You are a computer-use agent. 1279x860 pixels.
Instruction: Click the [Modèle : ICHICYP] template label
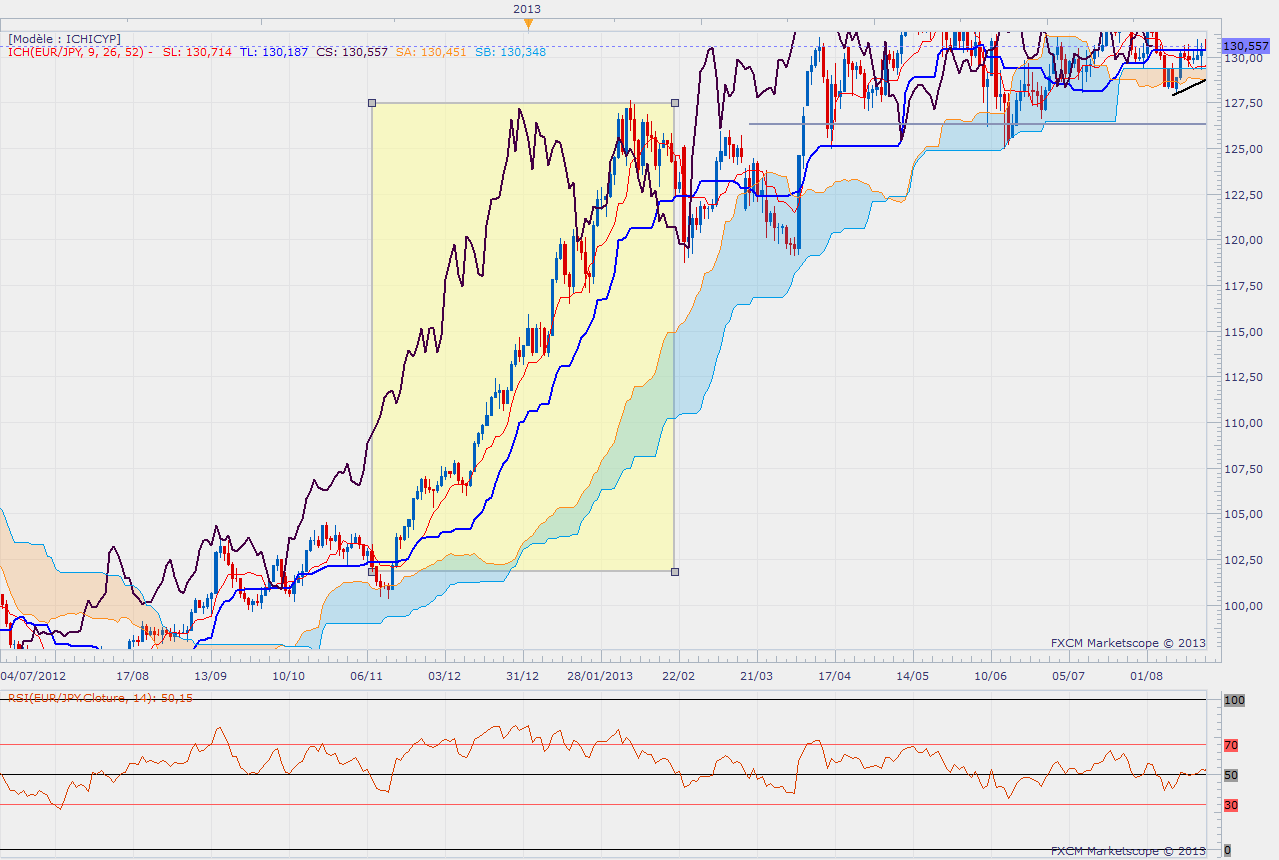(x=64, y=38)
